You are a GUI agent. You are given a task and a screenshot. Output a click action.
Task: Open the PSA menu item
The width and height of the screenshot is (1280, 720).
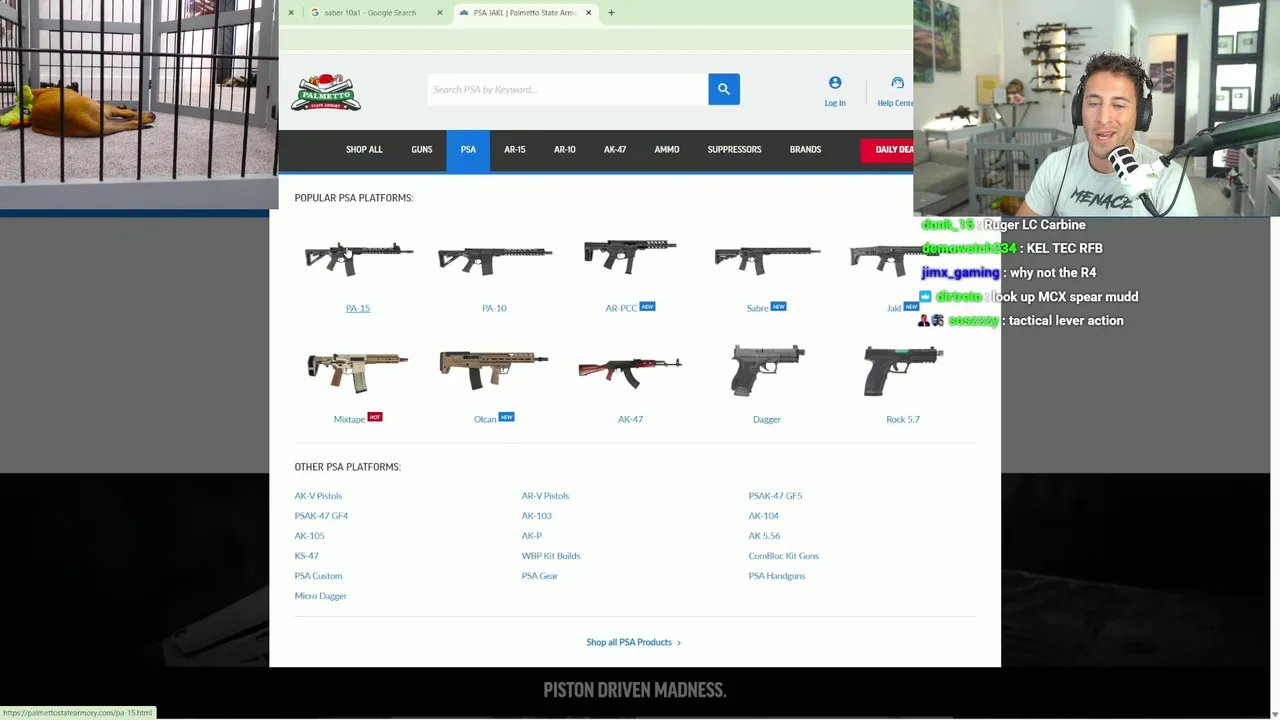468,149
